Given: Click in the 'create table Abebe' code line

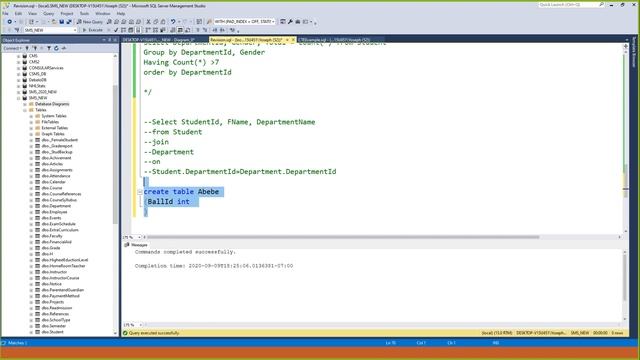Looking at the screenshot, I should pos(181,192).
